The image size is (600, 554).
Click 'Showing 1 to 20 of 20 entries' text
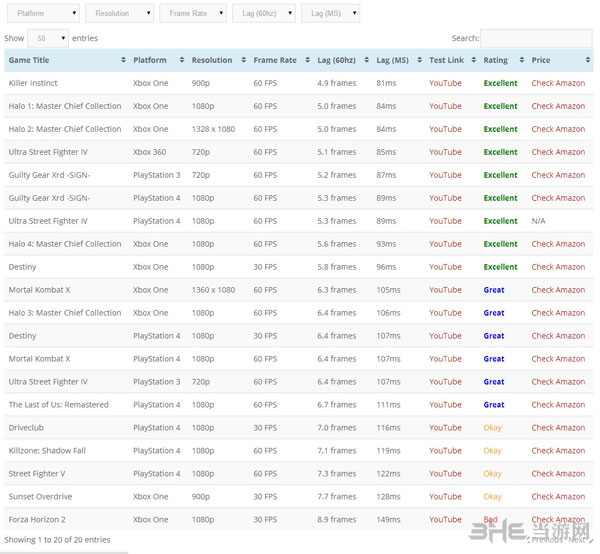tap(57, 539)
